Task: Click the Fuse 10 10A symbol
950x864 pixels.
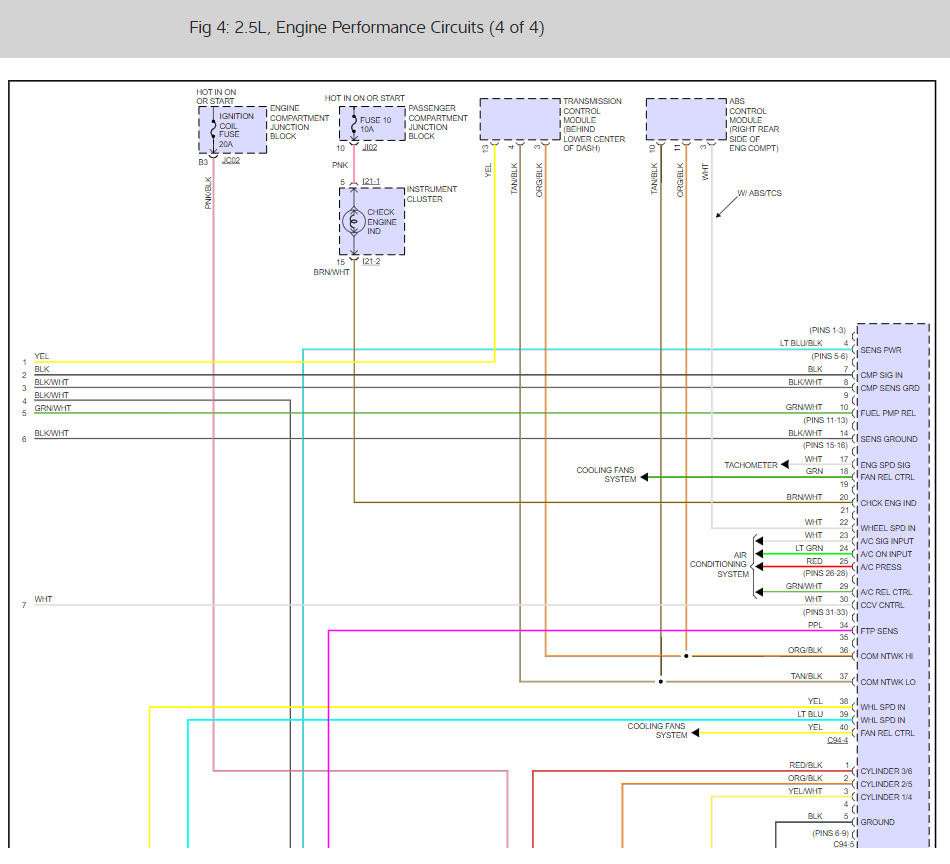Action: (x=354, y=124)
